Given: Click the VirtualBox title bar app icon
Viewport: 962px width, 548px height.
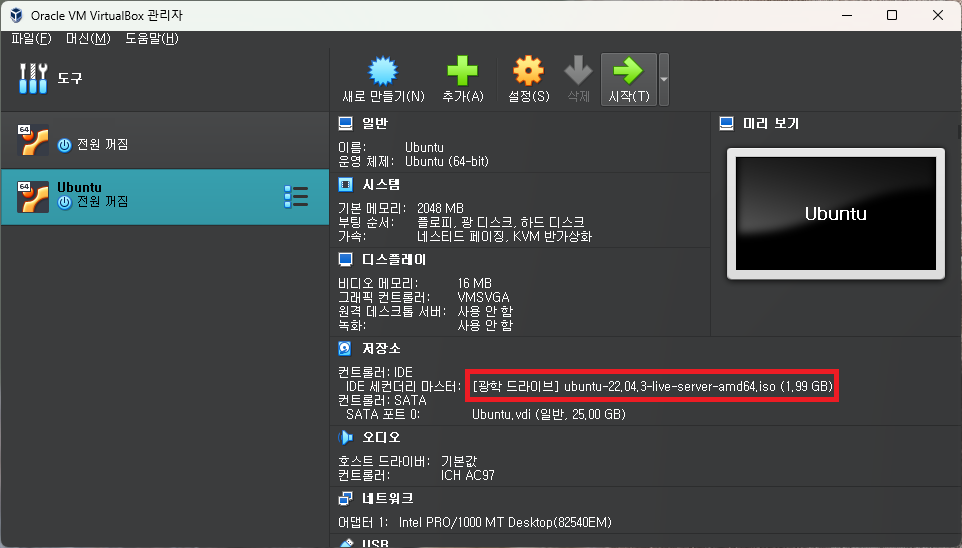Looking at the screenshot, I should (17, 15).
